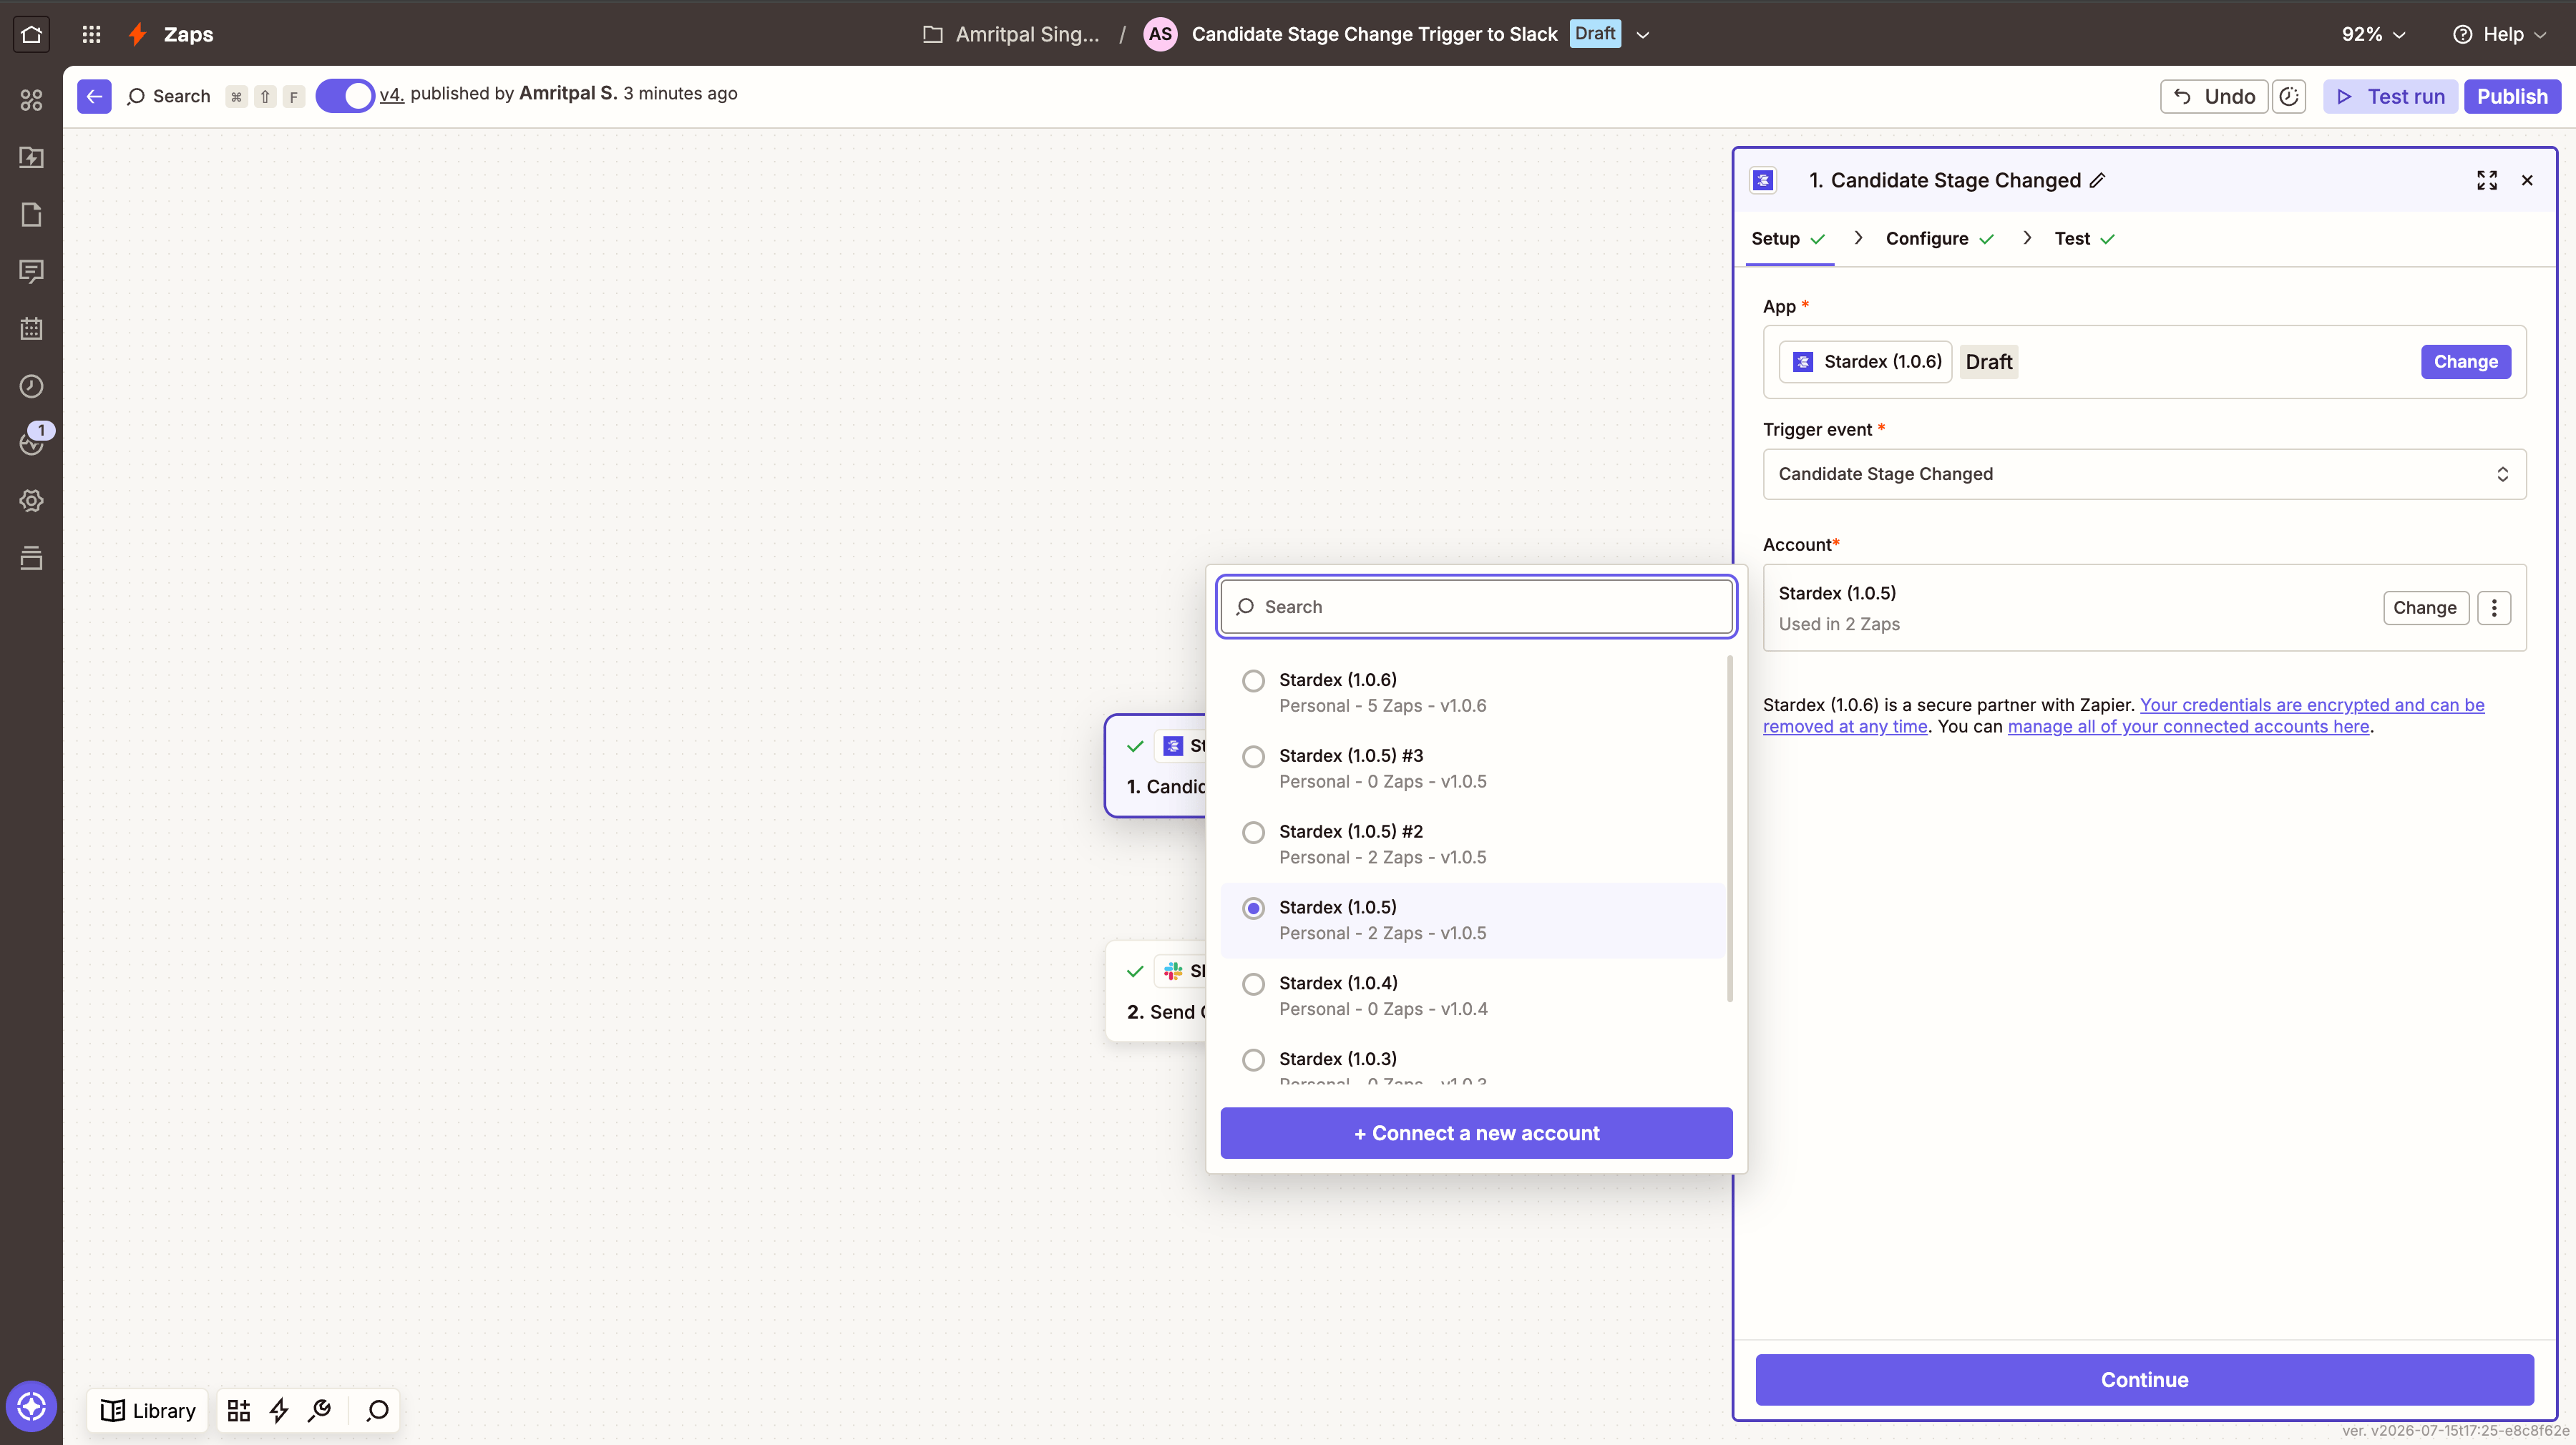Select the Stardex (1.0.6) account radio

tap(1253, 681)
